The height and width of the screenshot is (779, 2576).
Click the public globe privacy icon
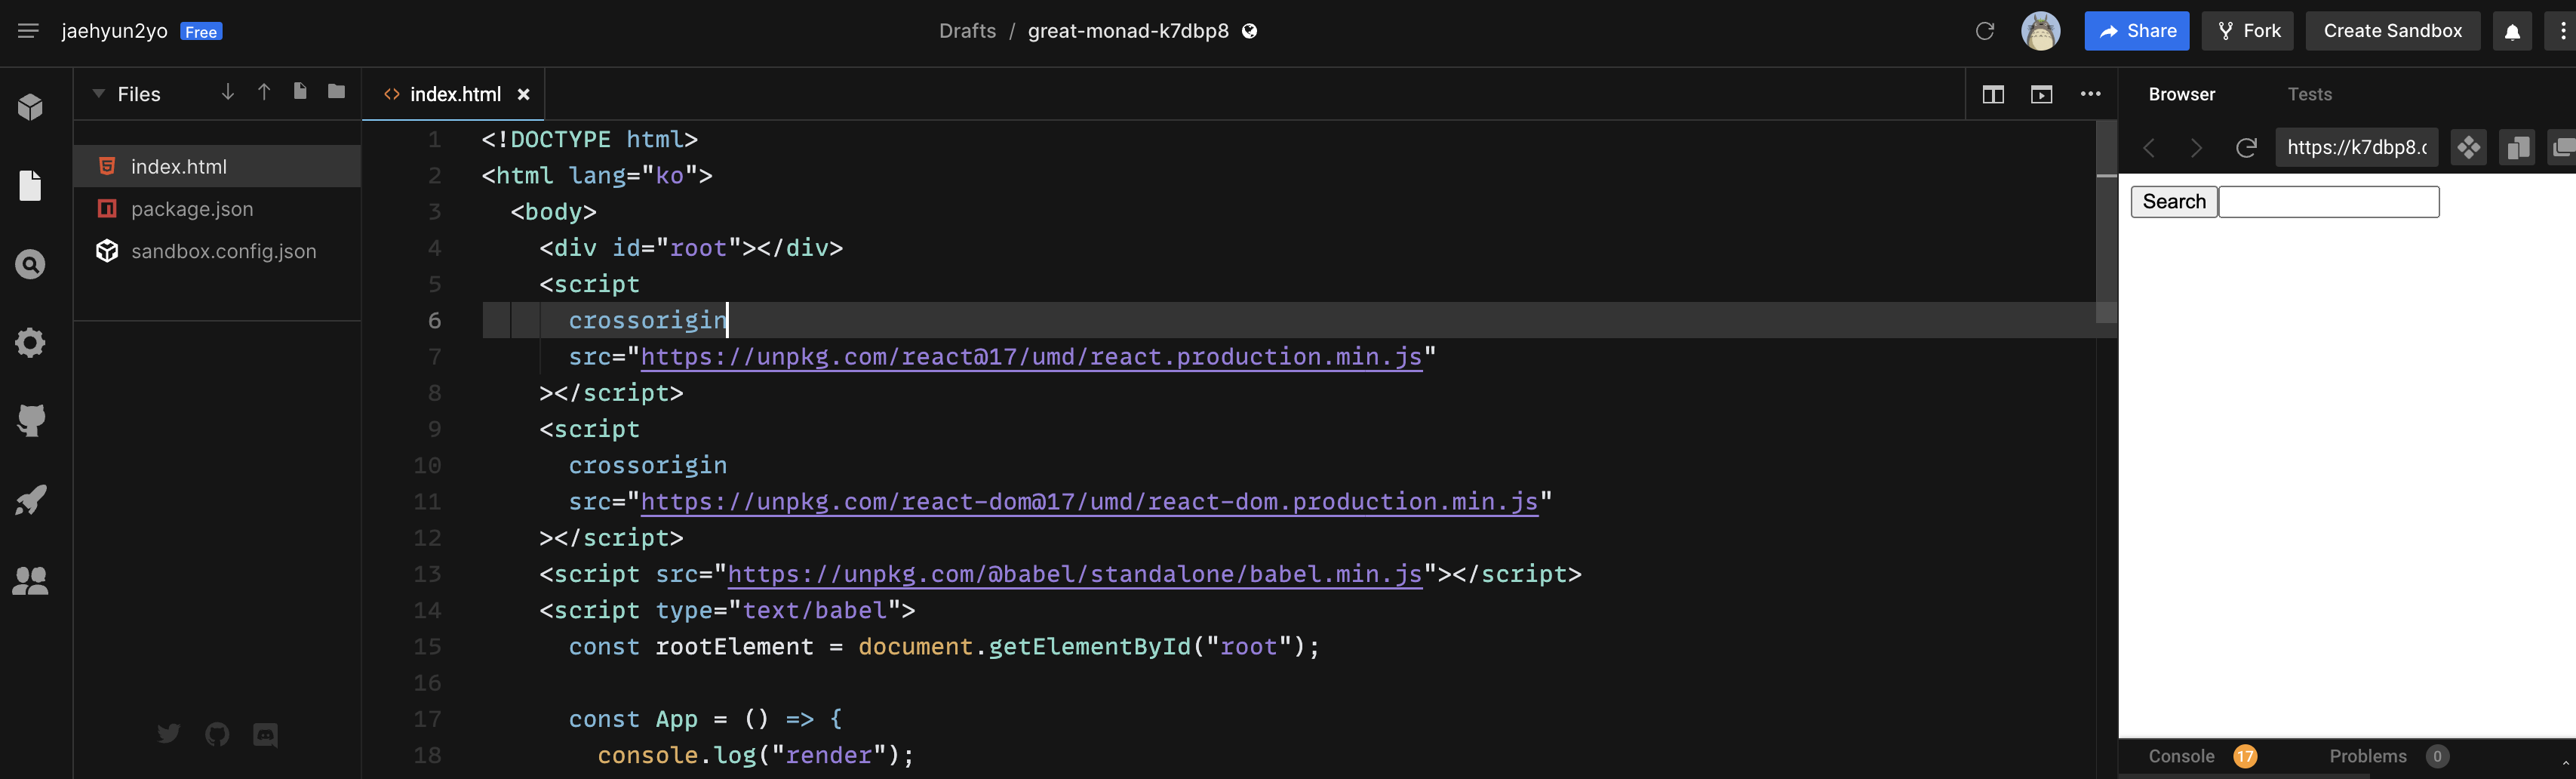[1249, 31]
